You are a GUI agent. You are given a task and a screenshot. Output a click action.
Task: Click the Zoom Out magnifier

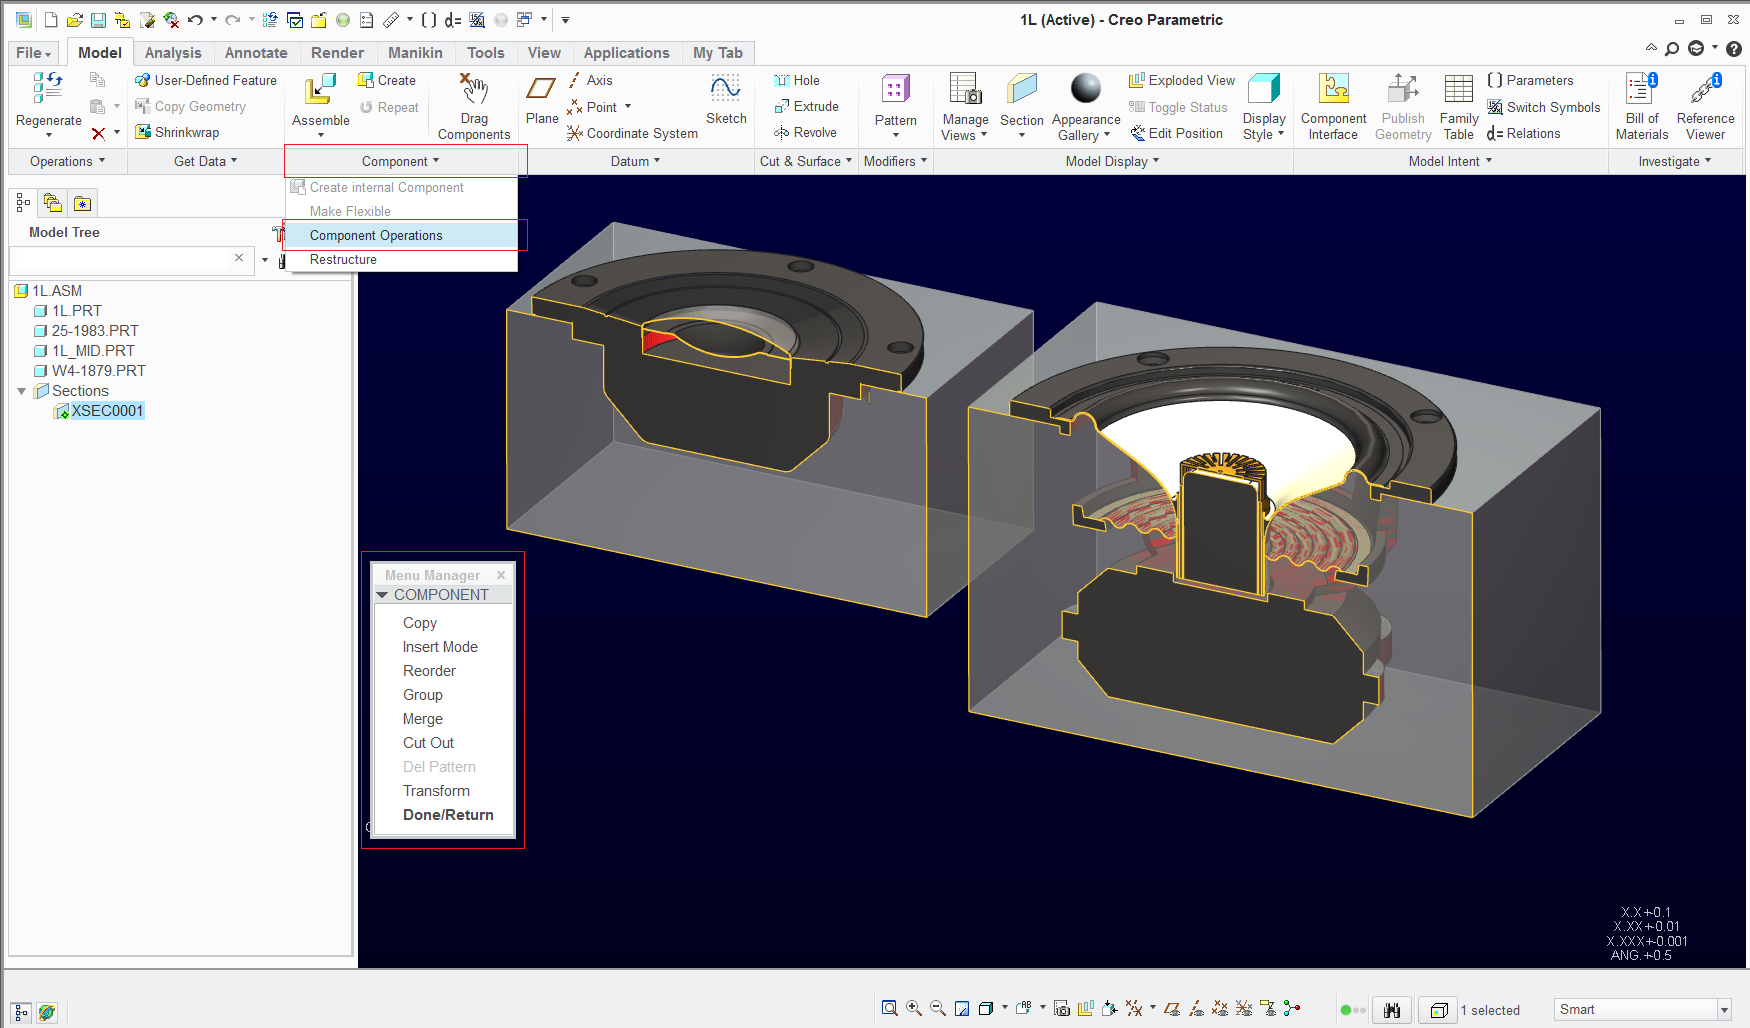coord(937,1009)
